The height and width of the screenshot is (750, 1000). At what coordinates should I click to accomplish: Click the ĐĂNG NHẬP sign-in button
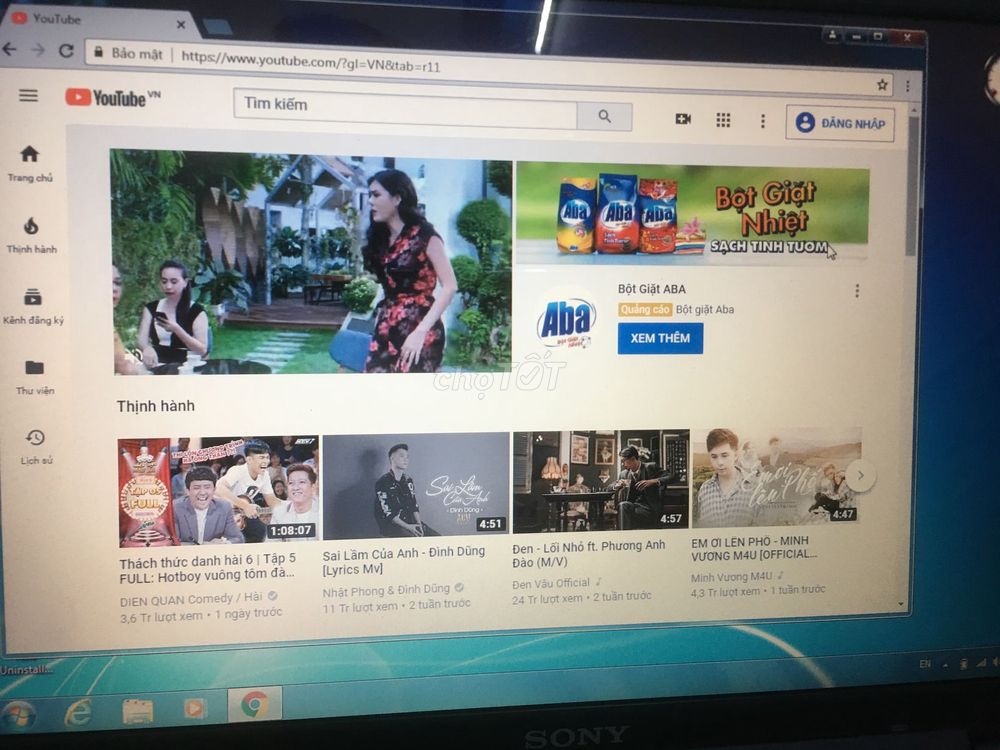pos(840,123)
